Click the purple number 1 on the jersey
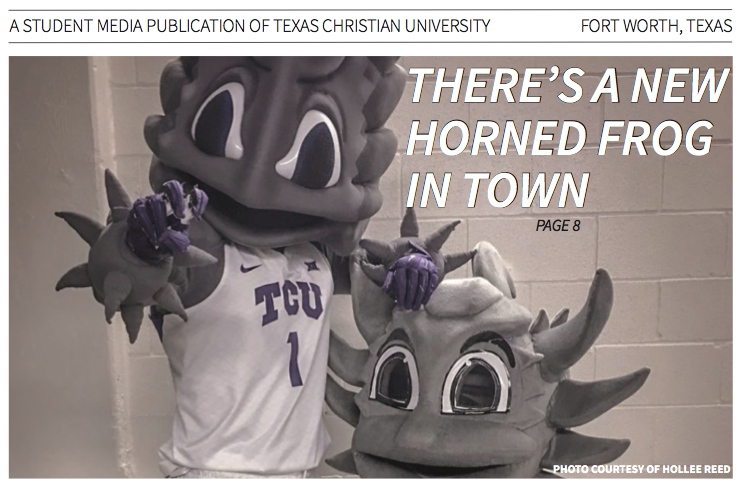 point(294,358)
